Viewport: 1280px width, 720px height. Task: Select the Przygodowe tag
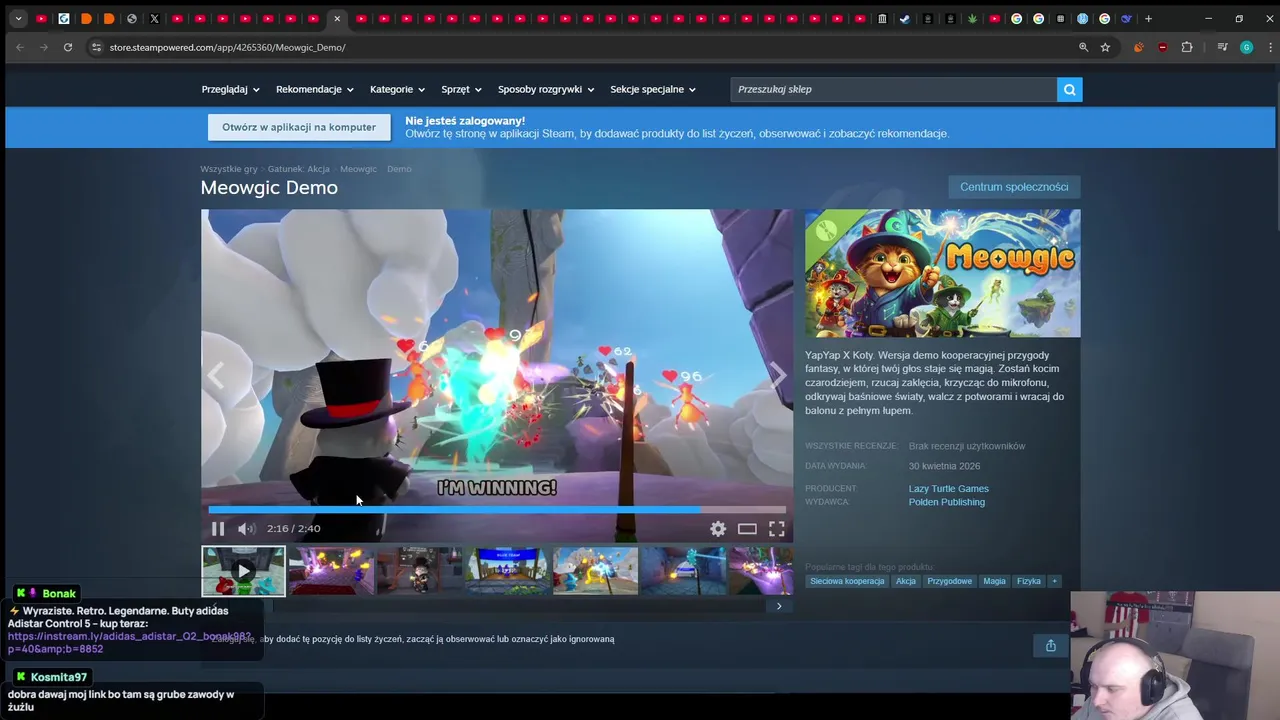[949, 581]
